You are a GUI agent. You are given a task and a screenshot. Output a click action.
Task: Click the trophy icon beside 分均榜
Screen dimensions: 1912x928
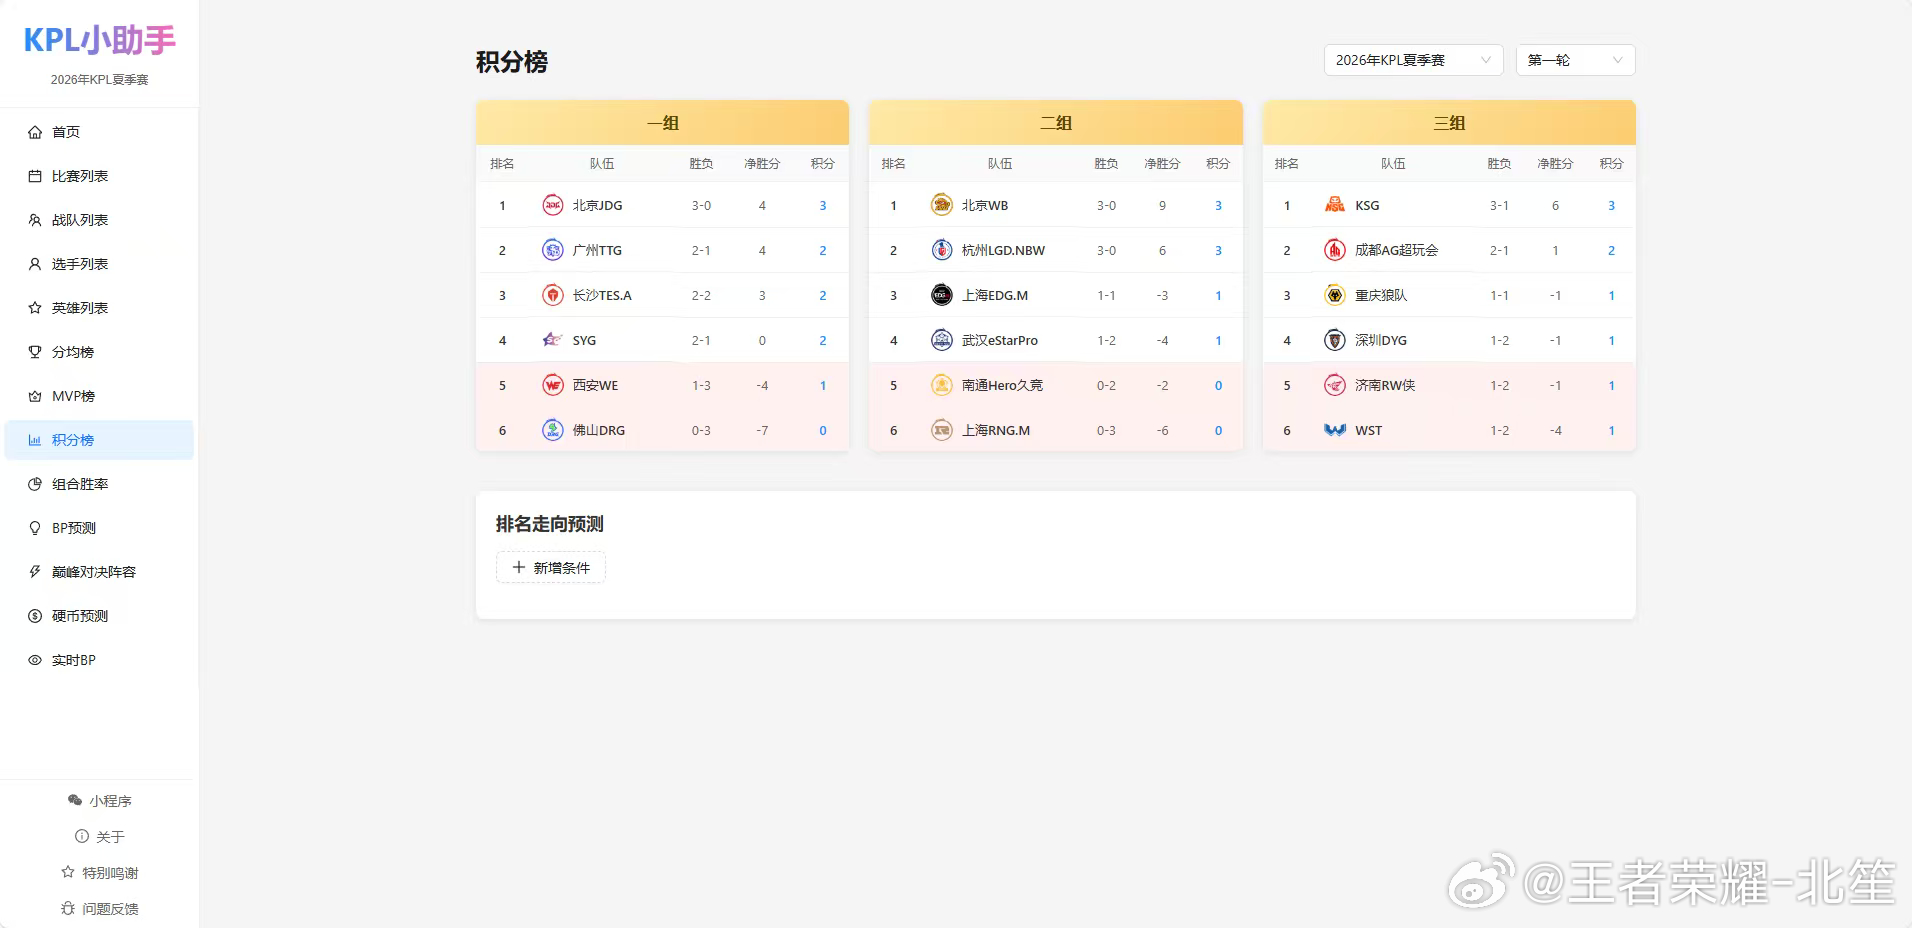click(35, 352)
